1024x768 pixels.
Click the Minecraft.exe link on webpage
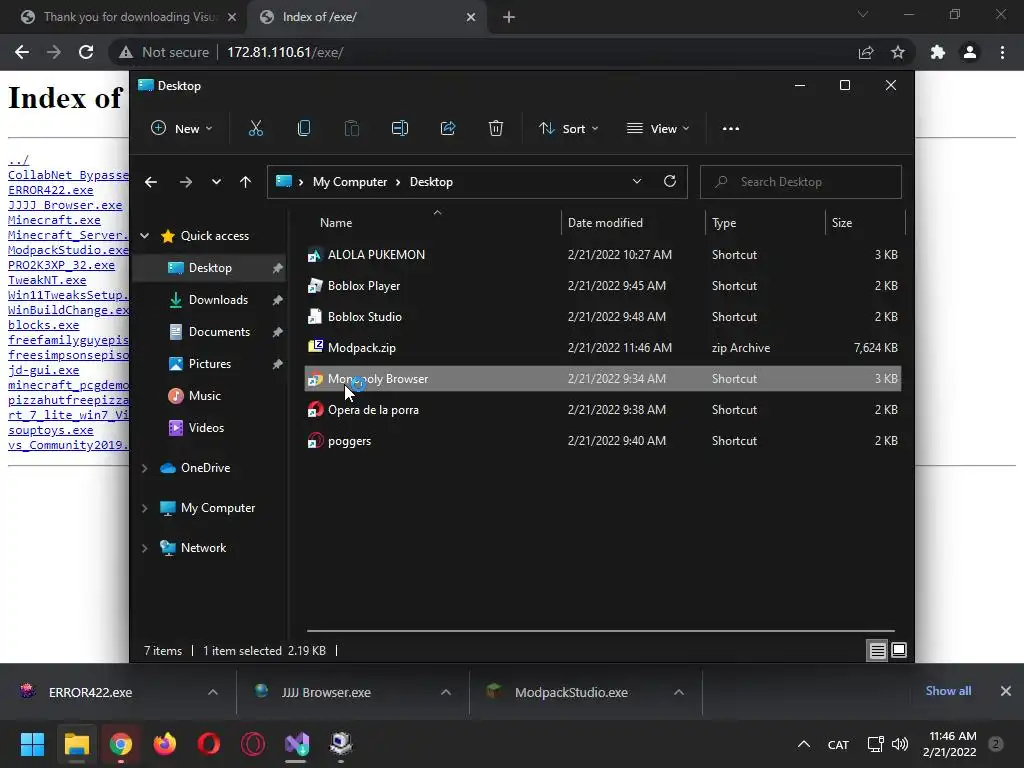click(x=54, y=220)
